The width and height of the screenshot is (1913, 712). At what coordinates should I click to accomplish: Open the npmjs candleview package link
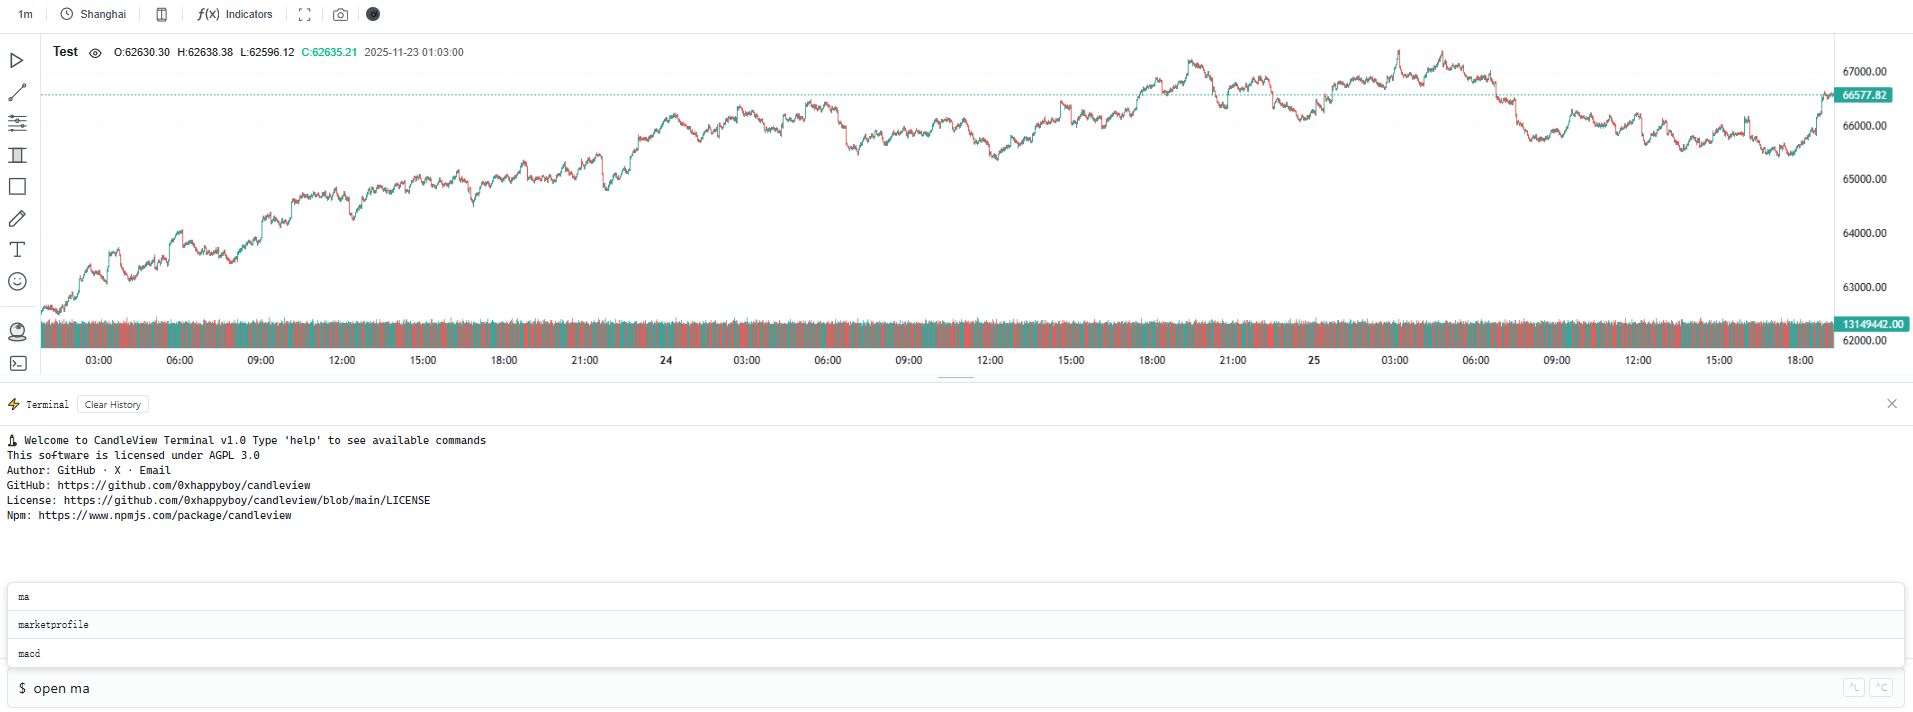[165, 516]
